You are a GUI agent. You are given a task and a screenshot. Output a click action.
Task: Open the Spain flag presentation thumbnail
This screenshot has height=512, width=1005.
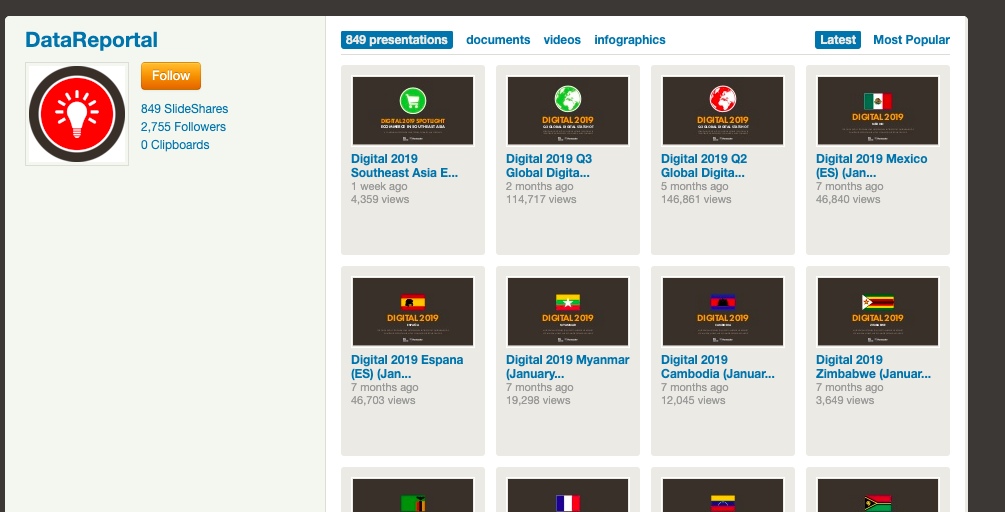coord(413,312)
